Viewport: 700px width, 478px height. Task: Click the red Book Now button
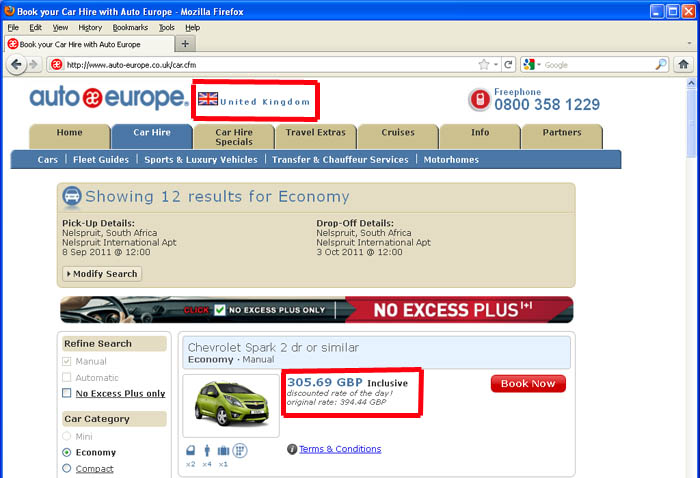[528, 383]
